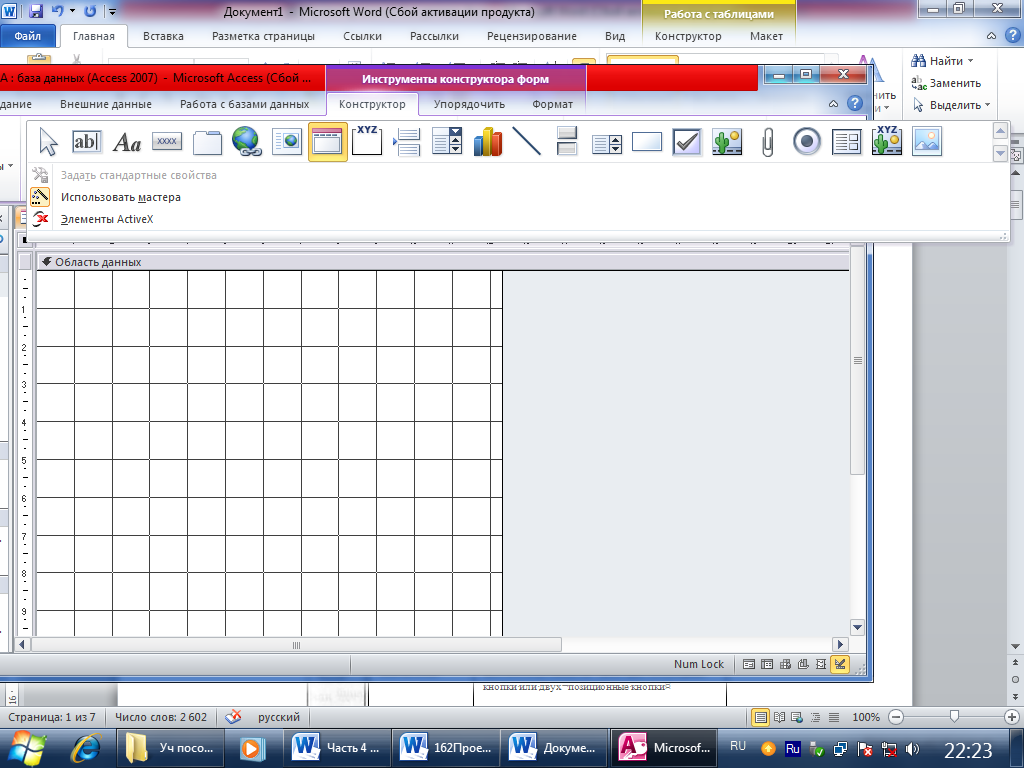1024x768 pixels.
Task: Choose the Button control (xxxx)
Action: [167, 142]
